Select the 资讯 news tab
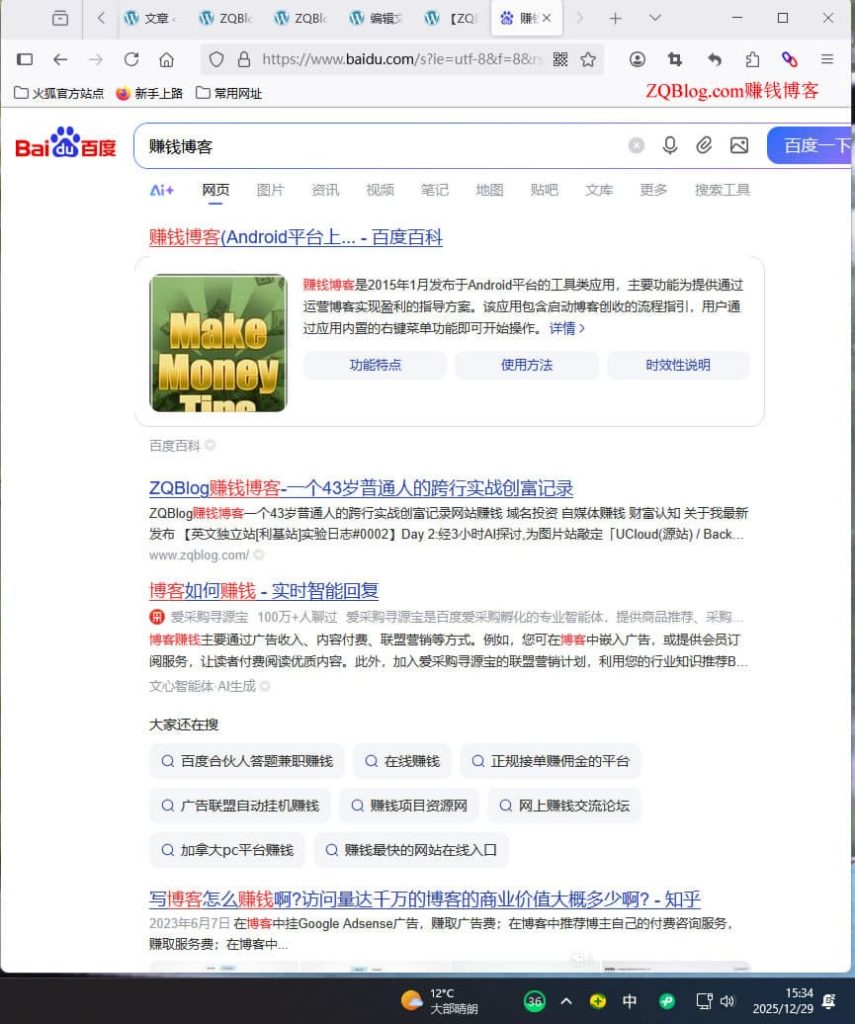The height and width of the screenshot is (1024, 855). [325, 189]
